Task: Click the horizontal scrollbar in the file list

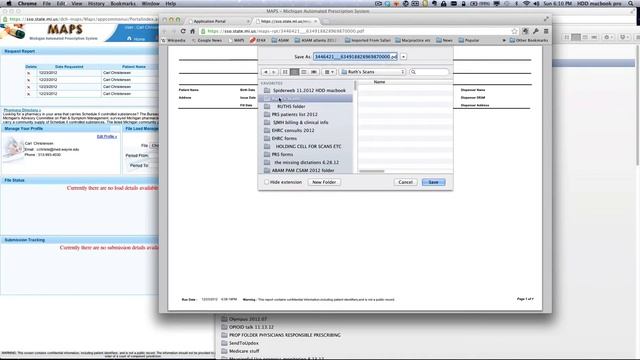Action: click(x=371, y=171)
